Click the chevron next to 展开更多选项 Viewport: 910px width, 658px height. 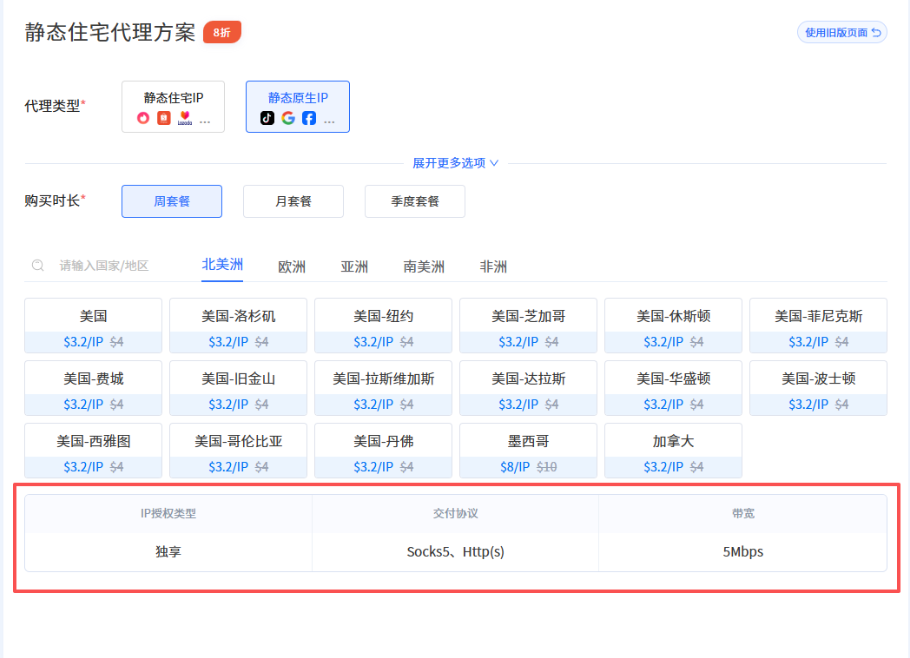[494, 163]
